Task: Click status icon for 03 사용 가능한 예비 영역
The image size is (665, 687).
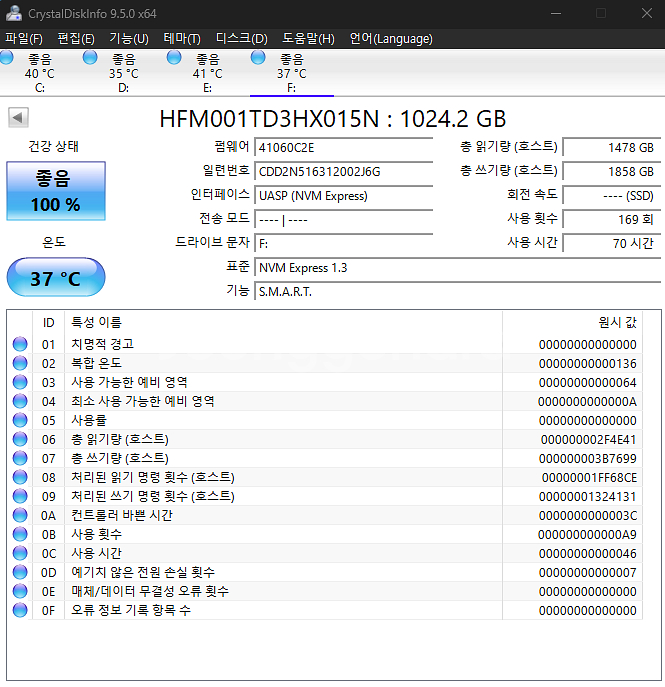Action: pyautogui.click(x=20, y=382)
